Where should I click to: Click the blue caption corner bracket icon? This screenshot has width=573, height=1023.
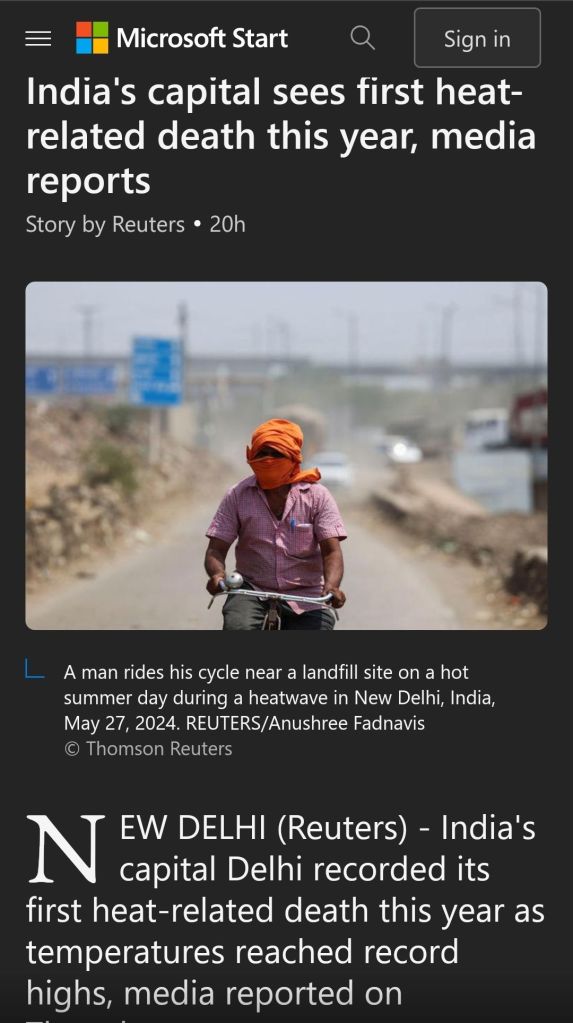(35, 669)
